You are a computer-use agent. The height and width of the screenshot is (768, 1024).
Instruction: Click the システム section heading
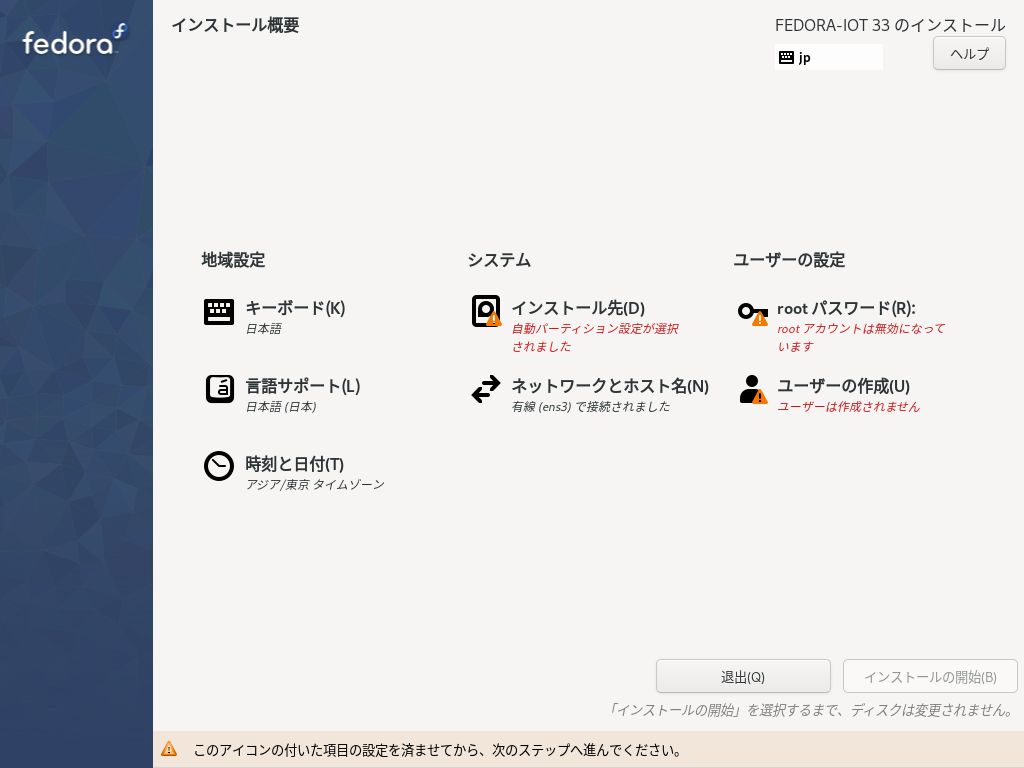(x=499, y=260)
